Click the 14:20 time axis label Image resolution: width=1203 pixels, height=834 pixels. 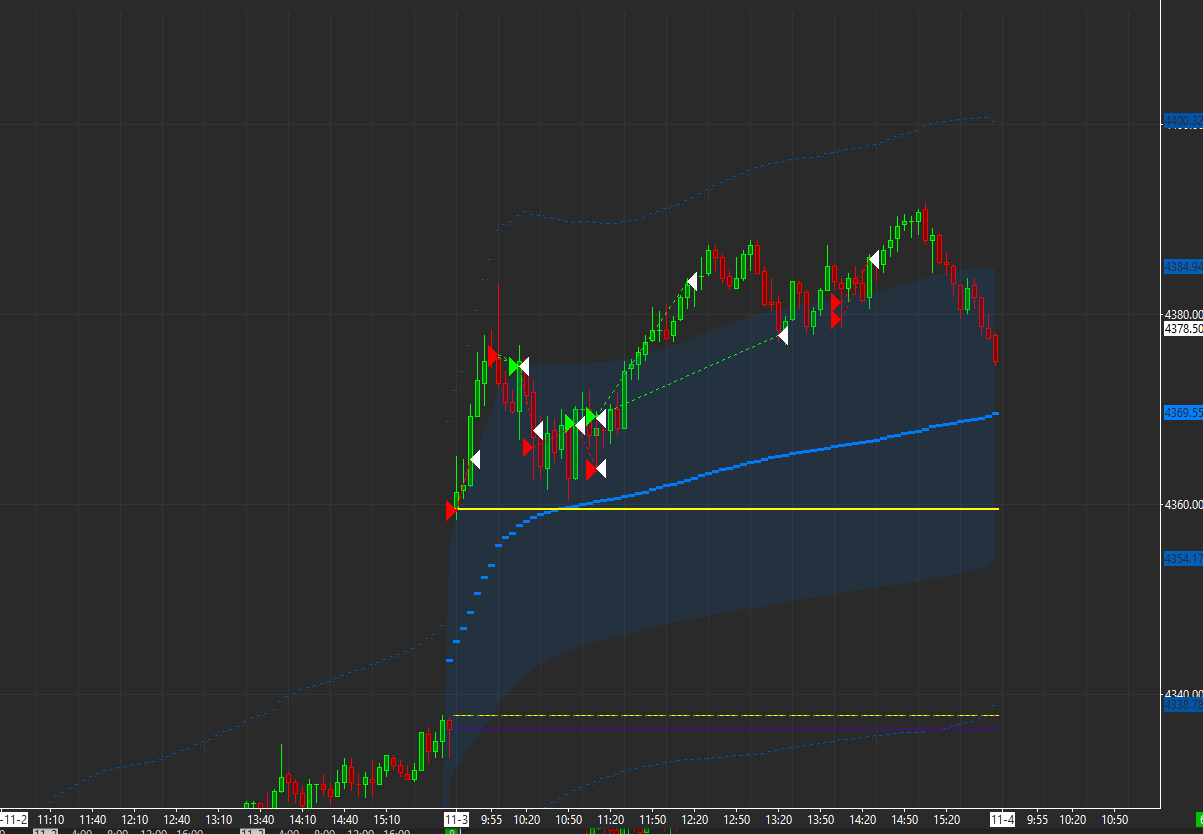click(862, 819)
